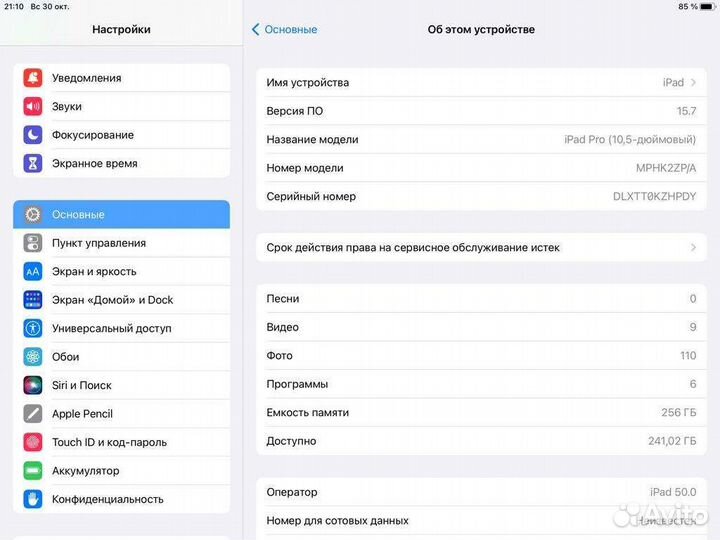The image size is (720, 540).
Task: Expand the service coverage expired chevron
Action: 693,247
